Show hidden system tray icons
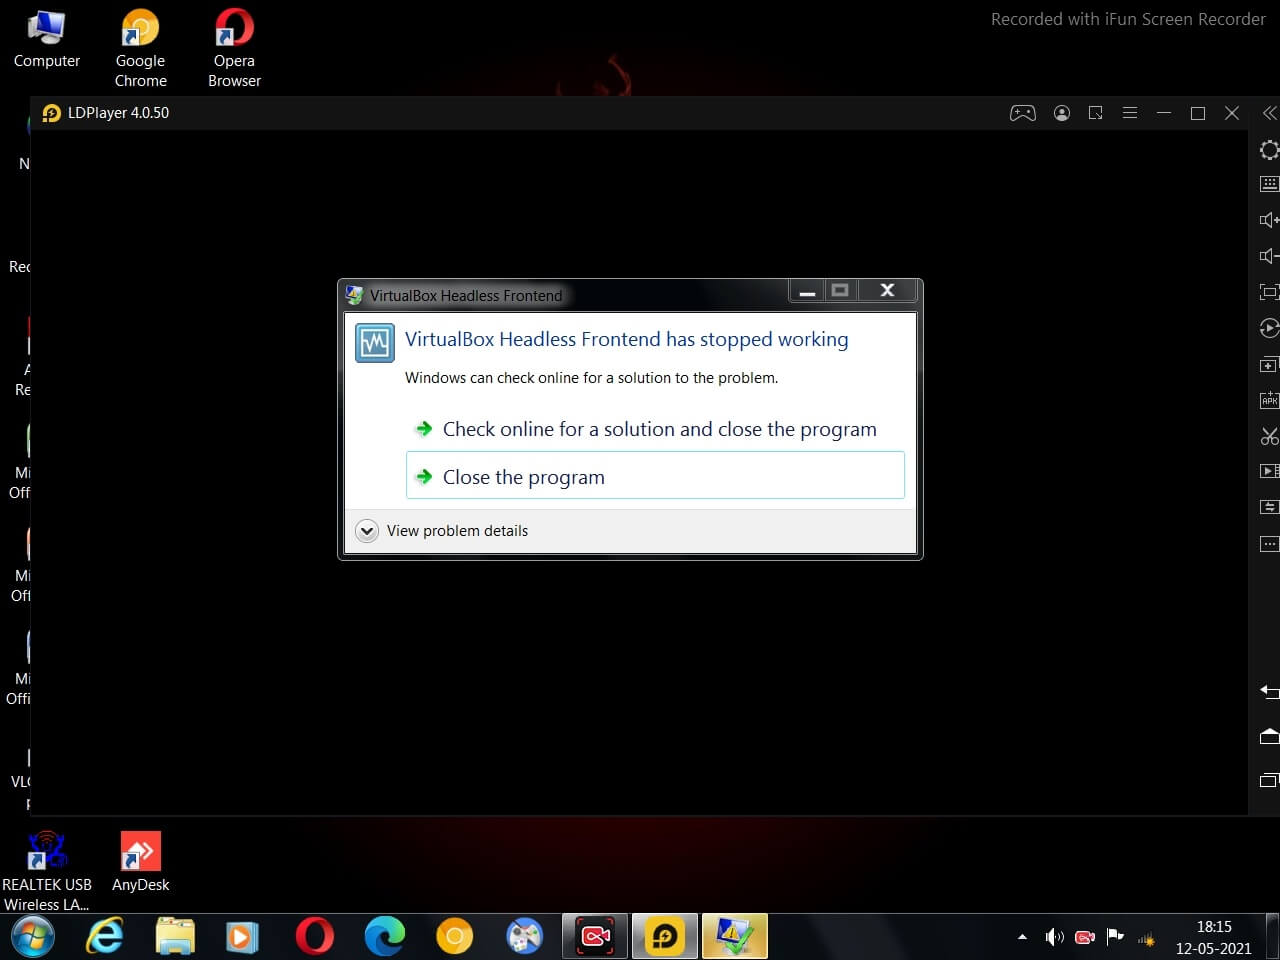 (1022, 937)
